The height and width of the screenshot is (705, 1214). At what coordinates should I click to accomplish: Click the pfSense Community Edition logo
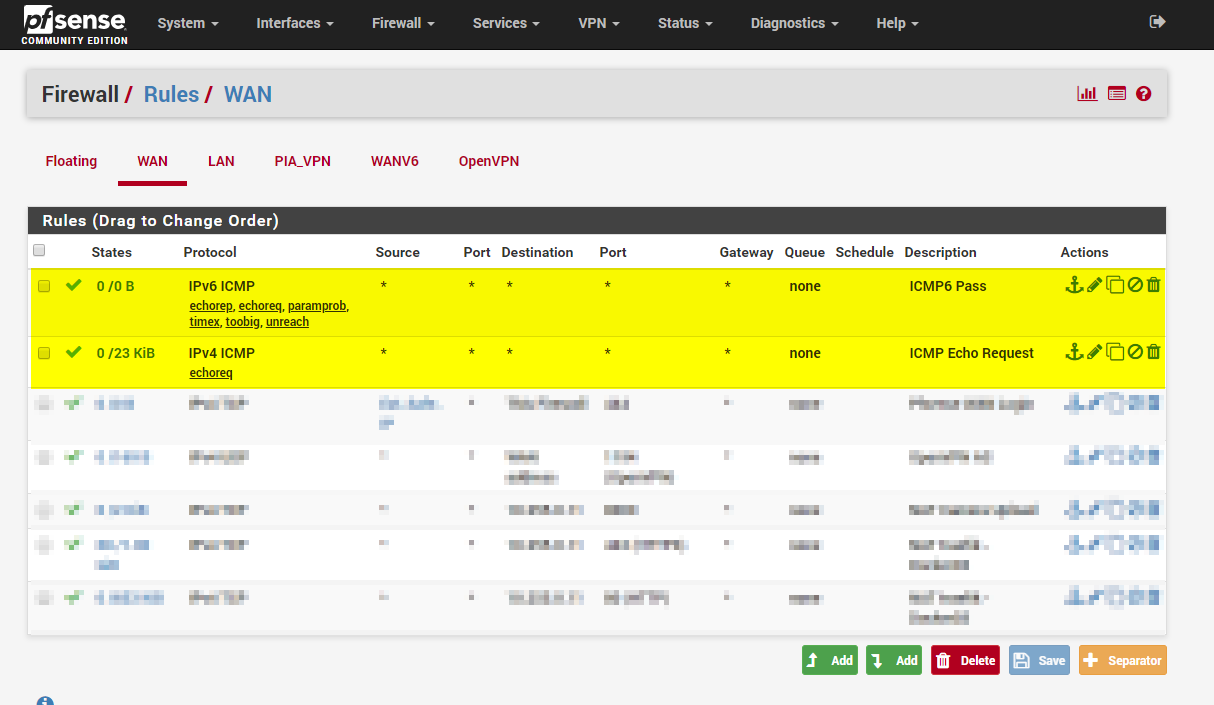[x=75, y=24]
